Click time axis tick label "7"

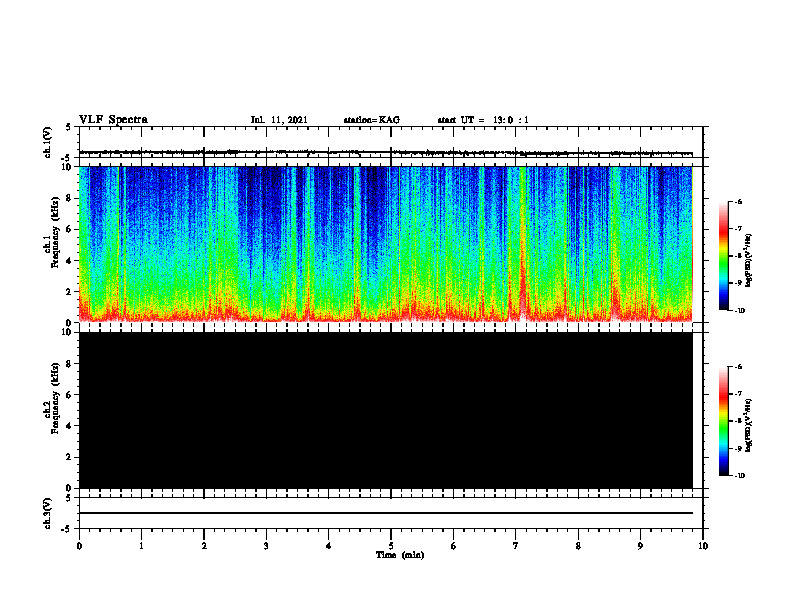coord(516,546)
